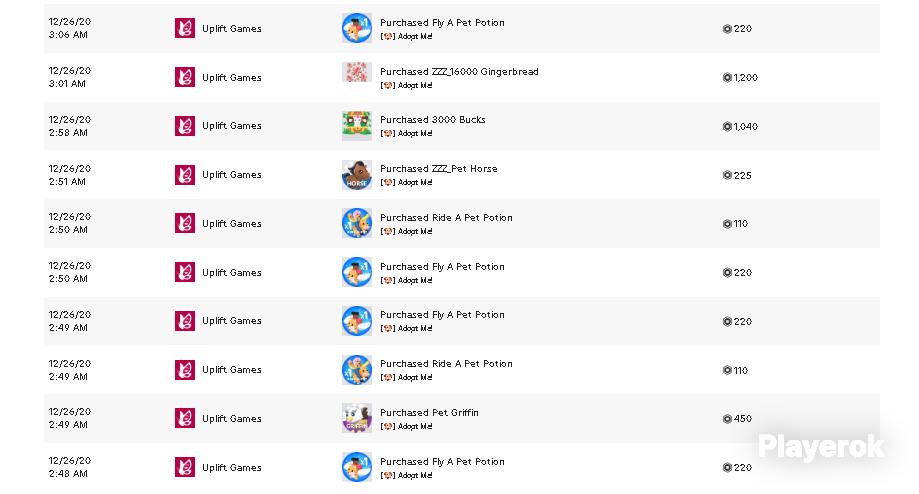This screenshot has width=919, height=494.
Task: Click Ride A Pet Potion icon at 2:50 AM
Action: coord(356,223)
